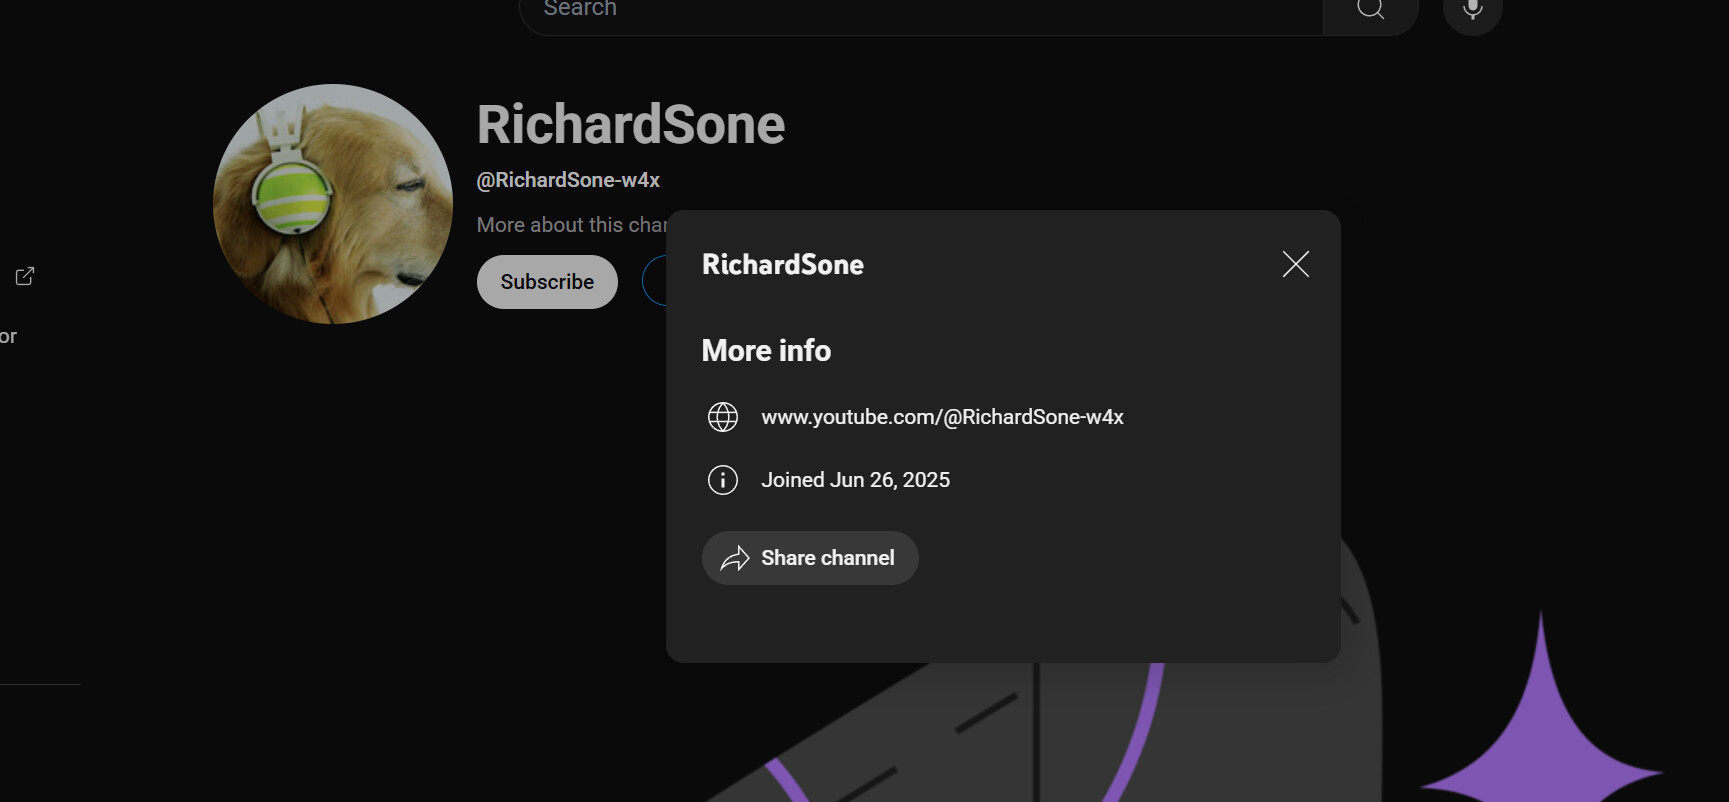The height and width of the screenshot is (802, 1729).
Task: Click the RichardSone title inside the dialog
Action: 783,264
